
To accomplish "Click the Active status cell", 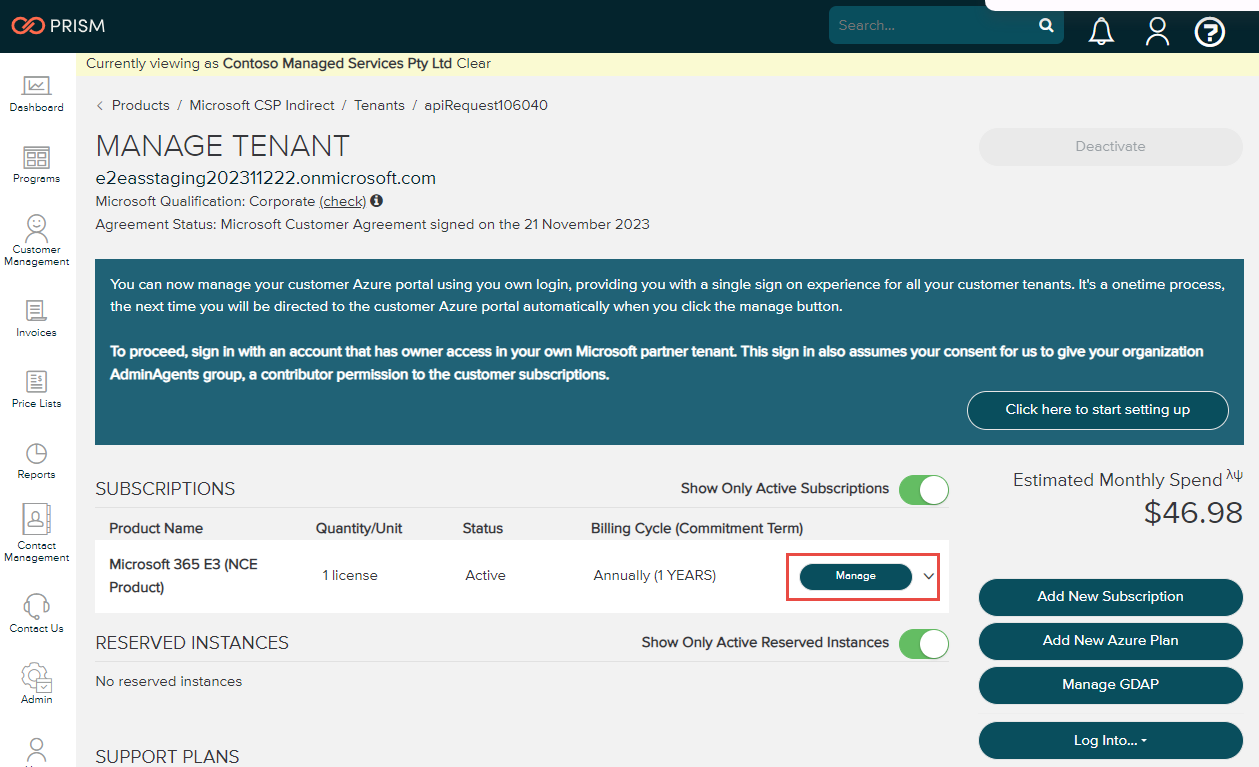I will (x=485, y=576).
